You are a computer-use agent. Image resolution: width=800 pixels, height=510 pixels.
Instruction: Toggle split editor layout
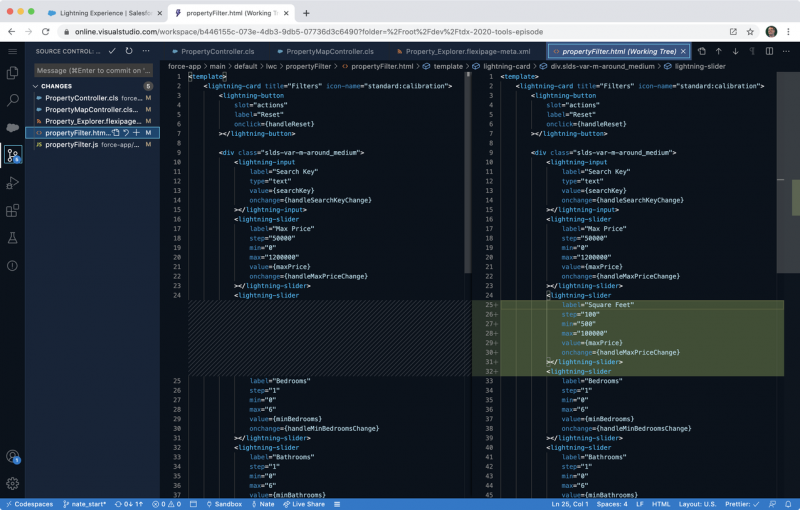coord(769,51)
